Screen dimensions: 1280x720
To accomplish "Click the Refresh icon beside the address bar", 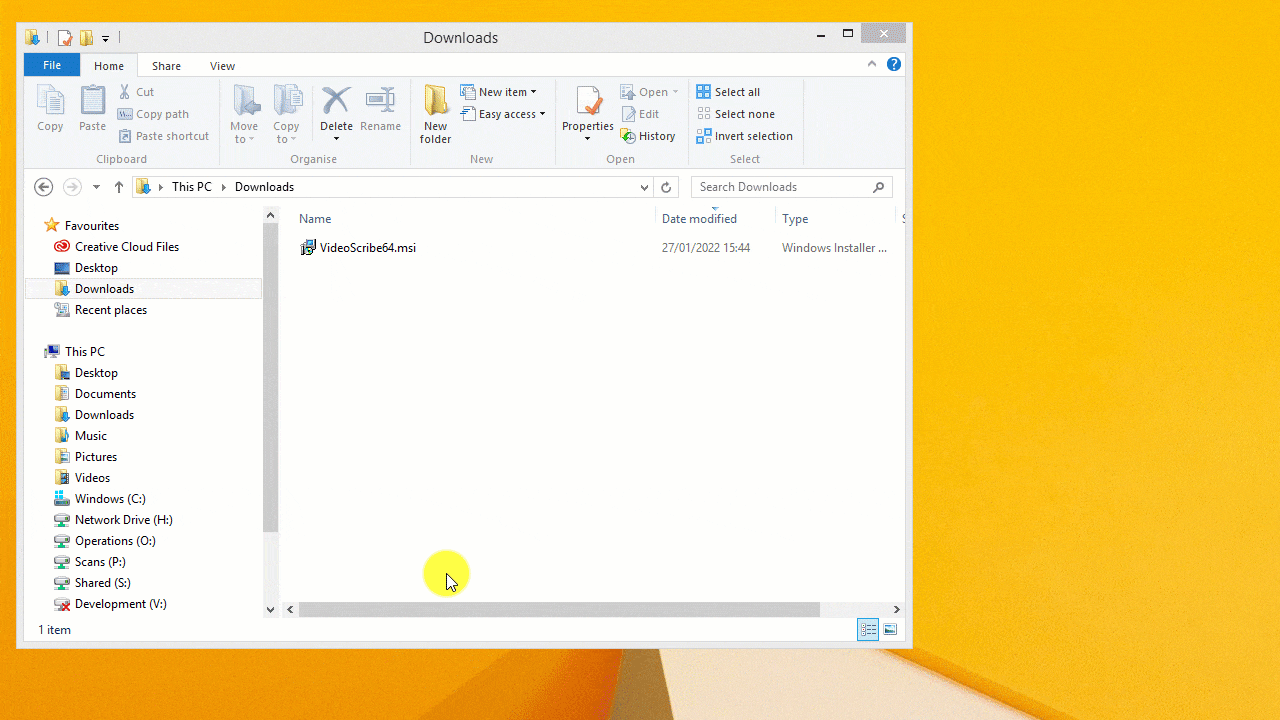I will coord(666,187).
